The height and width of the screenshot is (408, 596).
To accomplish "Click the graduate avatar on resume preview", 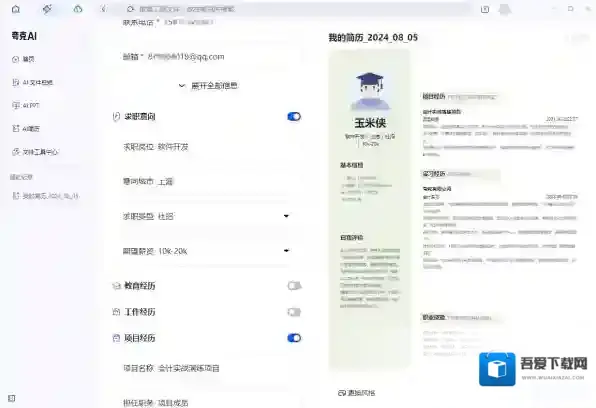I will (370, 90).
